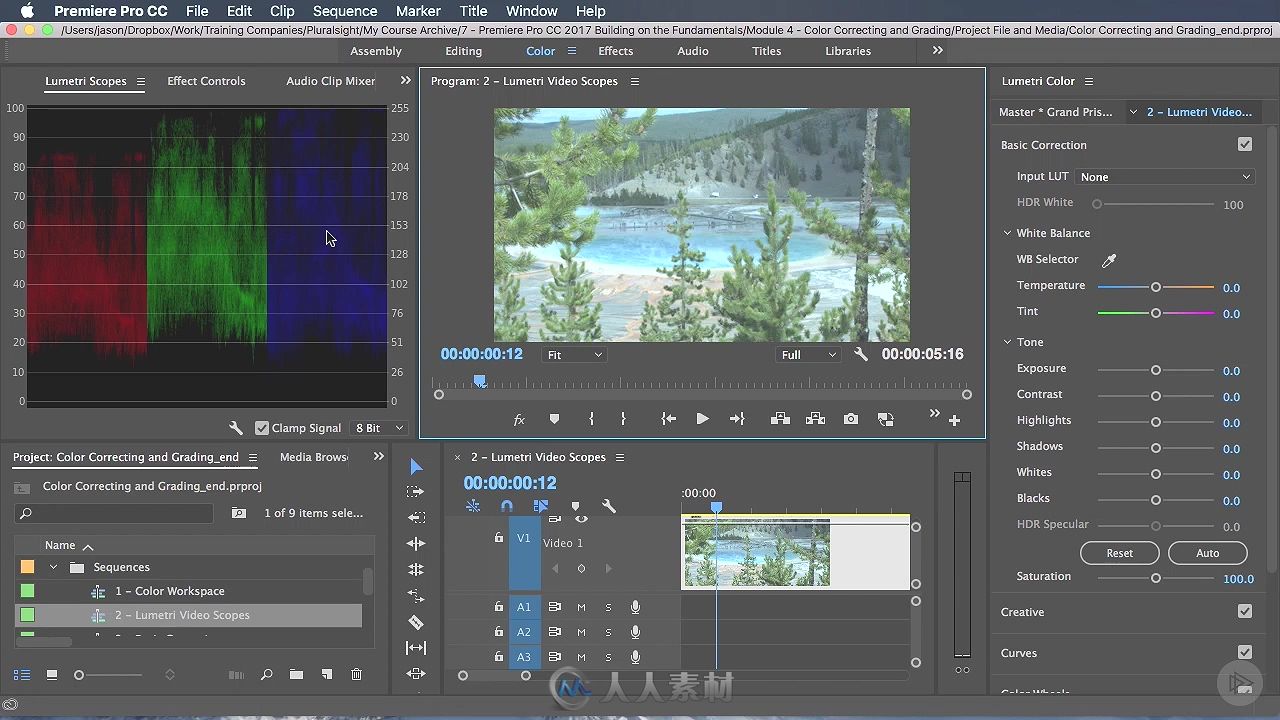Select the Rolling Edit tool
The image size is (1280, 720).
pos(416,544)
